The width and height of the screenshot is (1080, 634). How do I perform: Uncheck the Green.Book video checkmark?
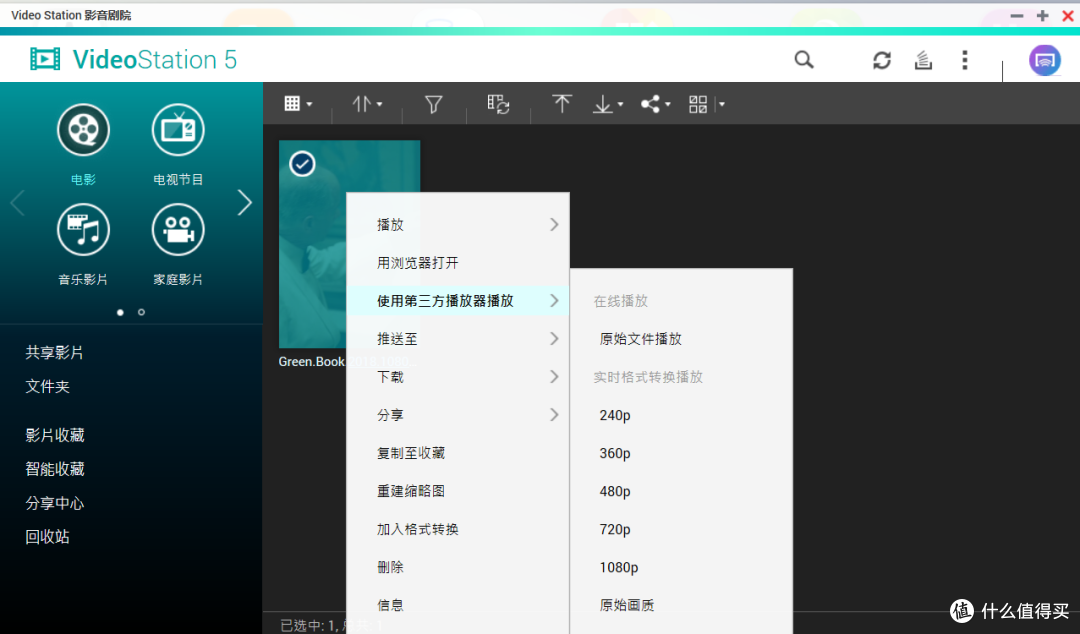(x=302, y=164)
